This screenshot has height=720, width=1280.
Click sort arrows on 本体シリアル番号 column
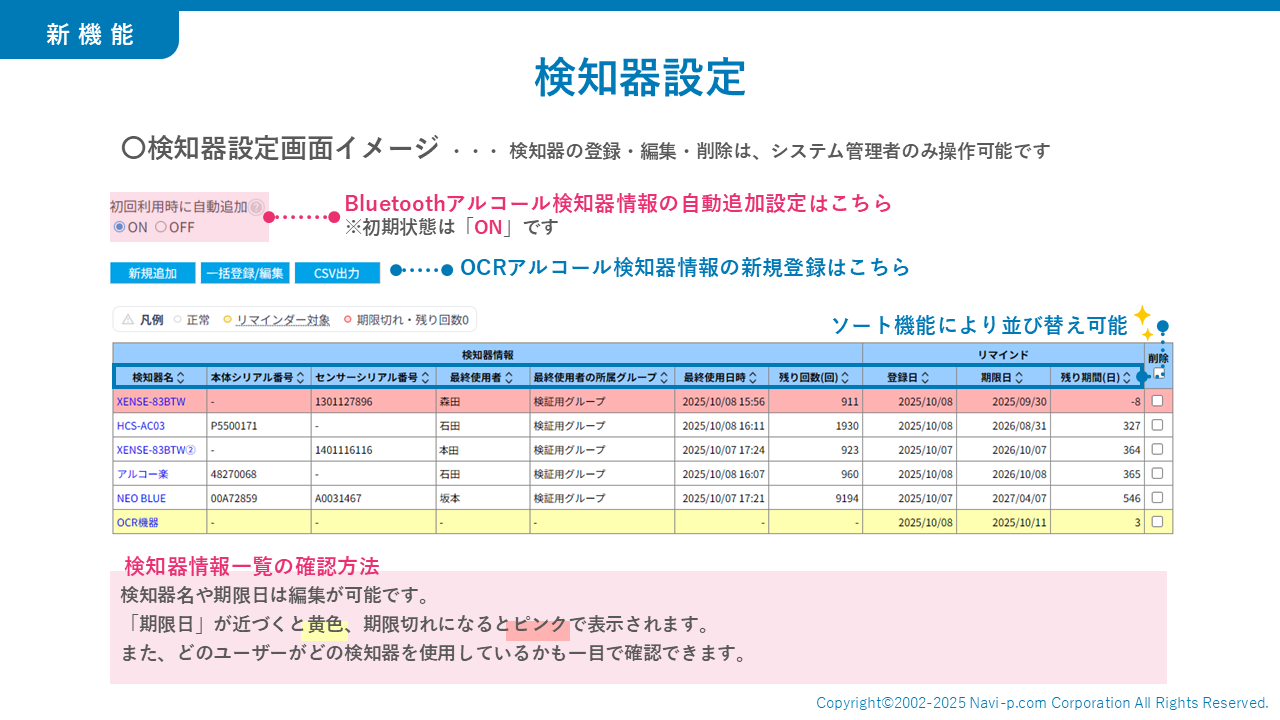302,378
